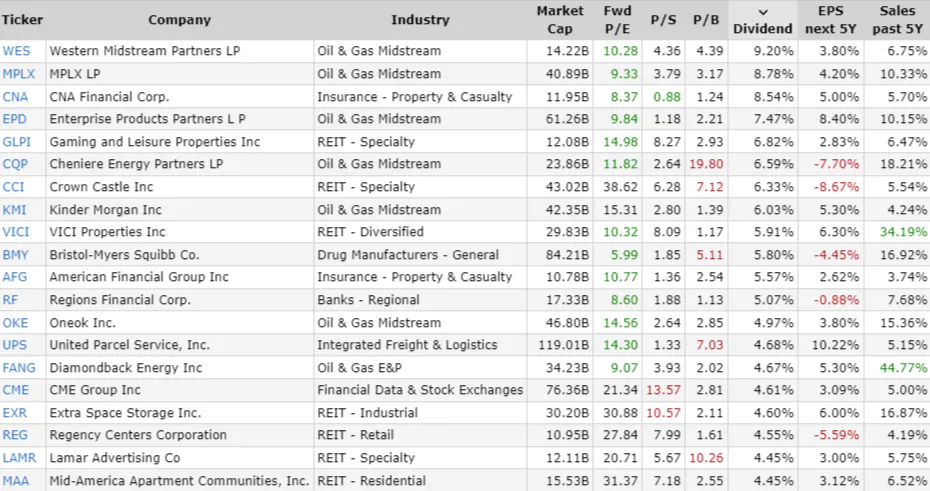Click CNA Financial Corp. company name

click(x=109, y=97)
